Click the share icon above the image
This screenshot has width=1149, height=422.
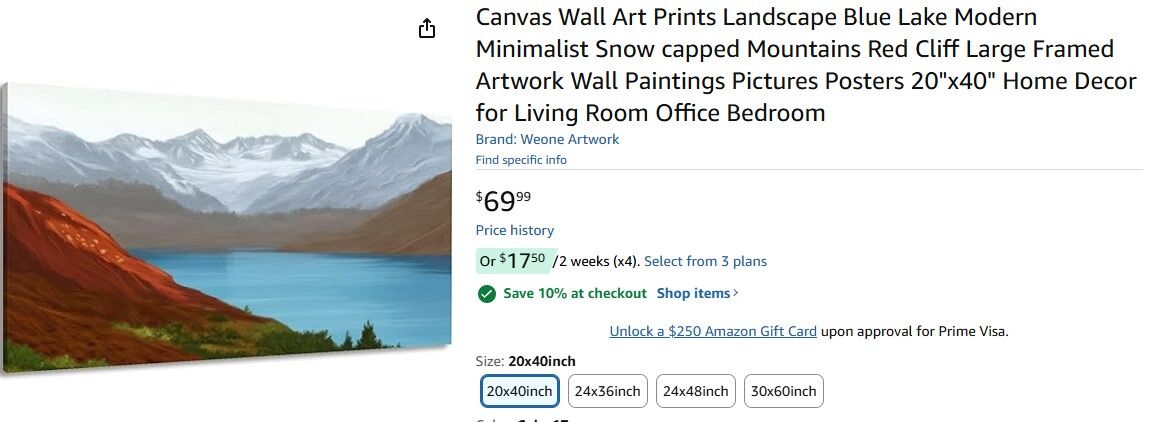point(427,28)
